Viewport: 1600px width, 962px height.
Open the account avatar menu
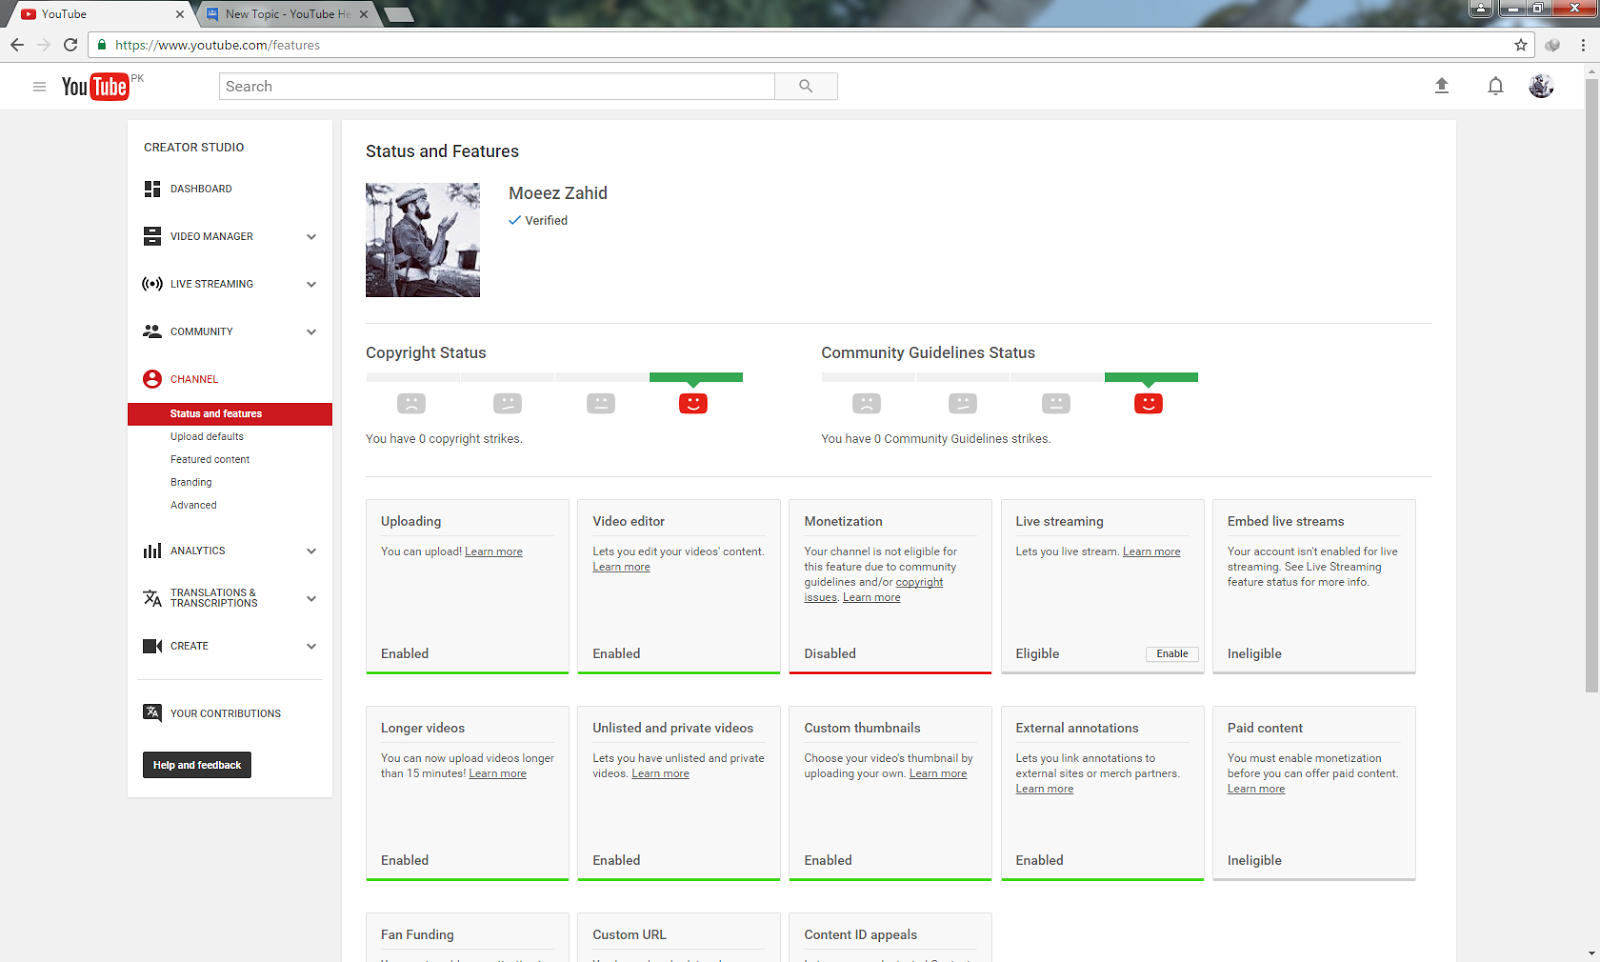click(1541, 86)
